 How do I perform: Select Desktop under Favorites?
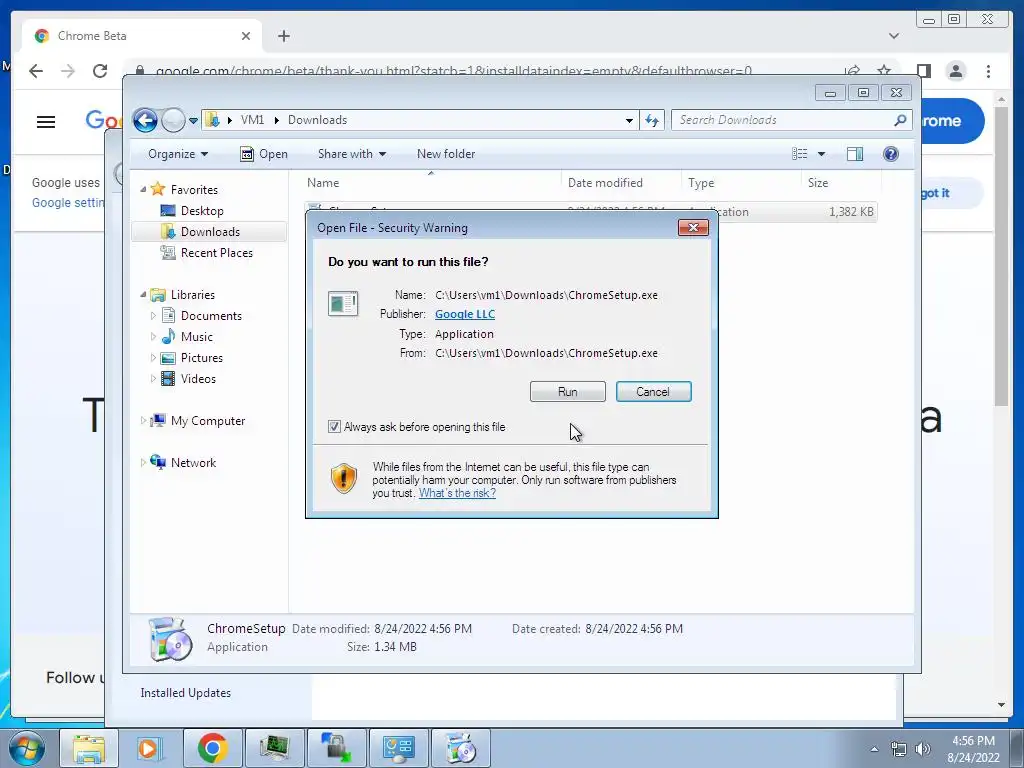(x=202, y=211)
